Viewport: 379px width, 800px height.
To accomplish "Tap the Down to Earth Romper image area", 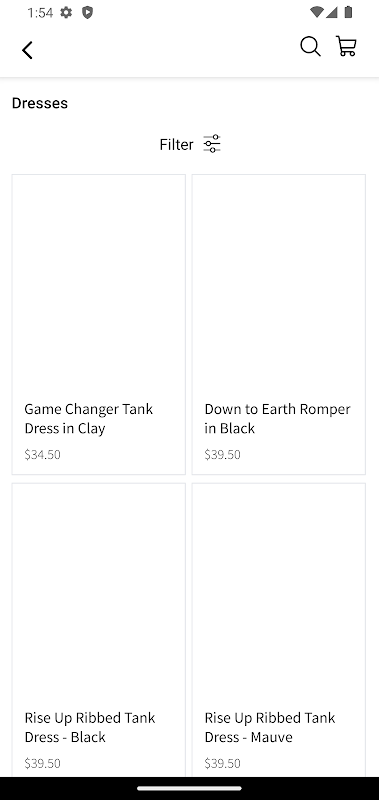I will tap(279, 285).
